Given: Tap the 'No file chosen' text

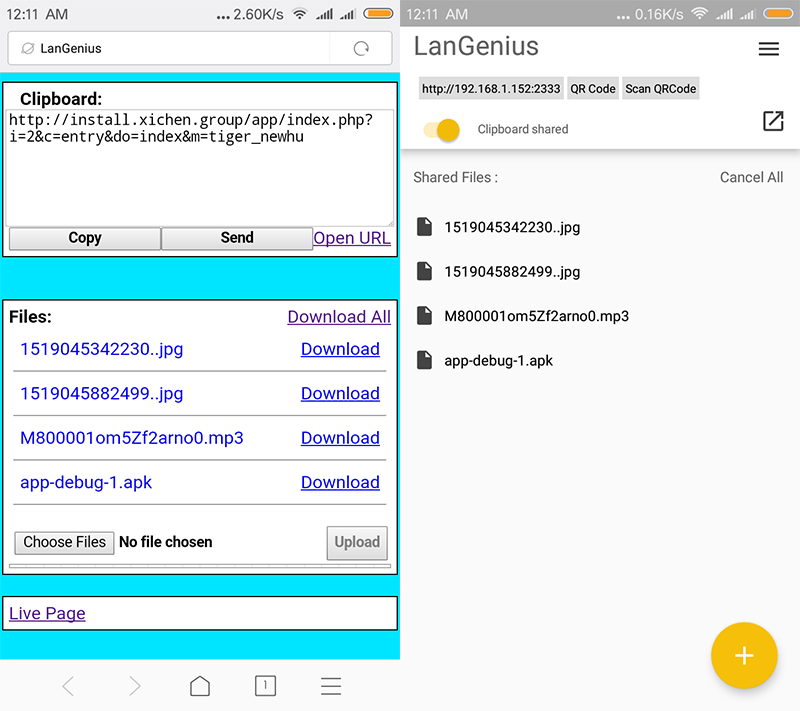Looking at the screenshot, I should 165,542.
